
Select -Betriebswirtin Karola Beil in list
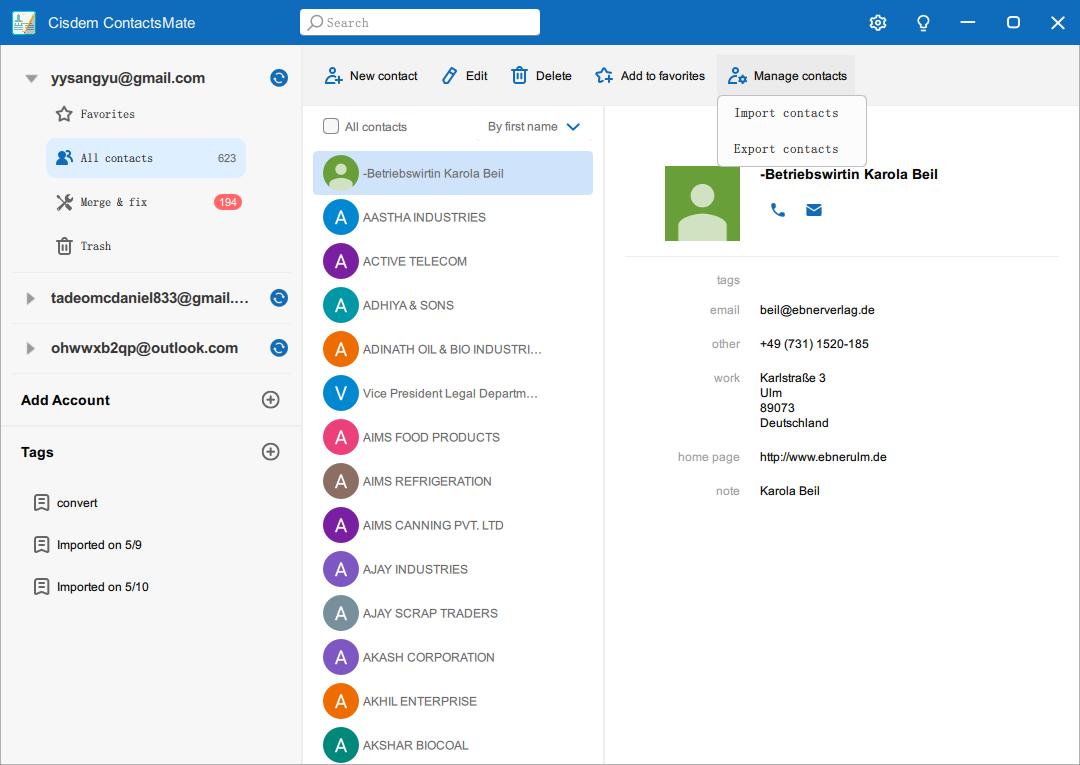coord(453,173)
